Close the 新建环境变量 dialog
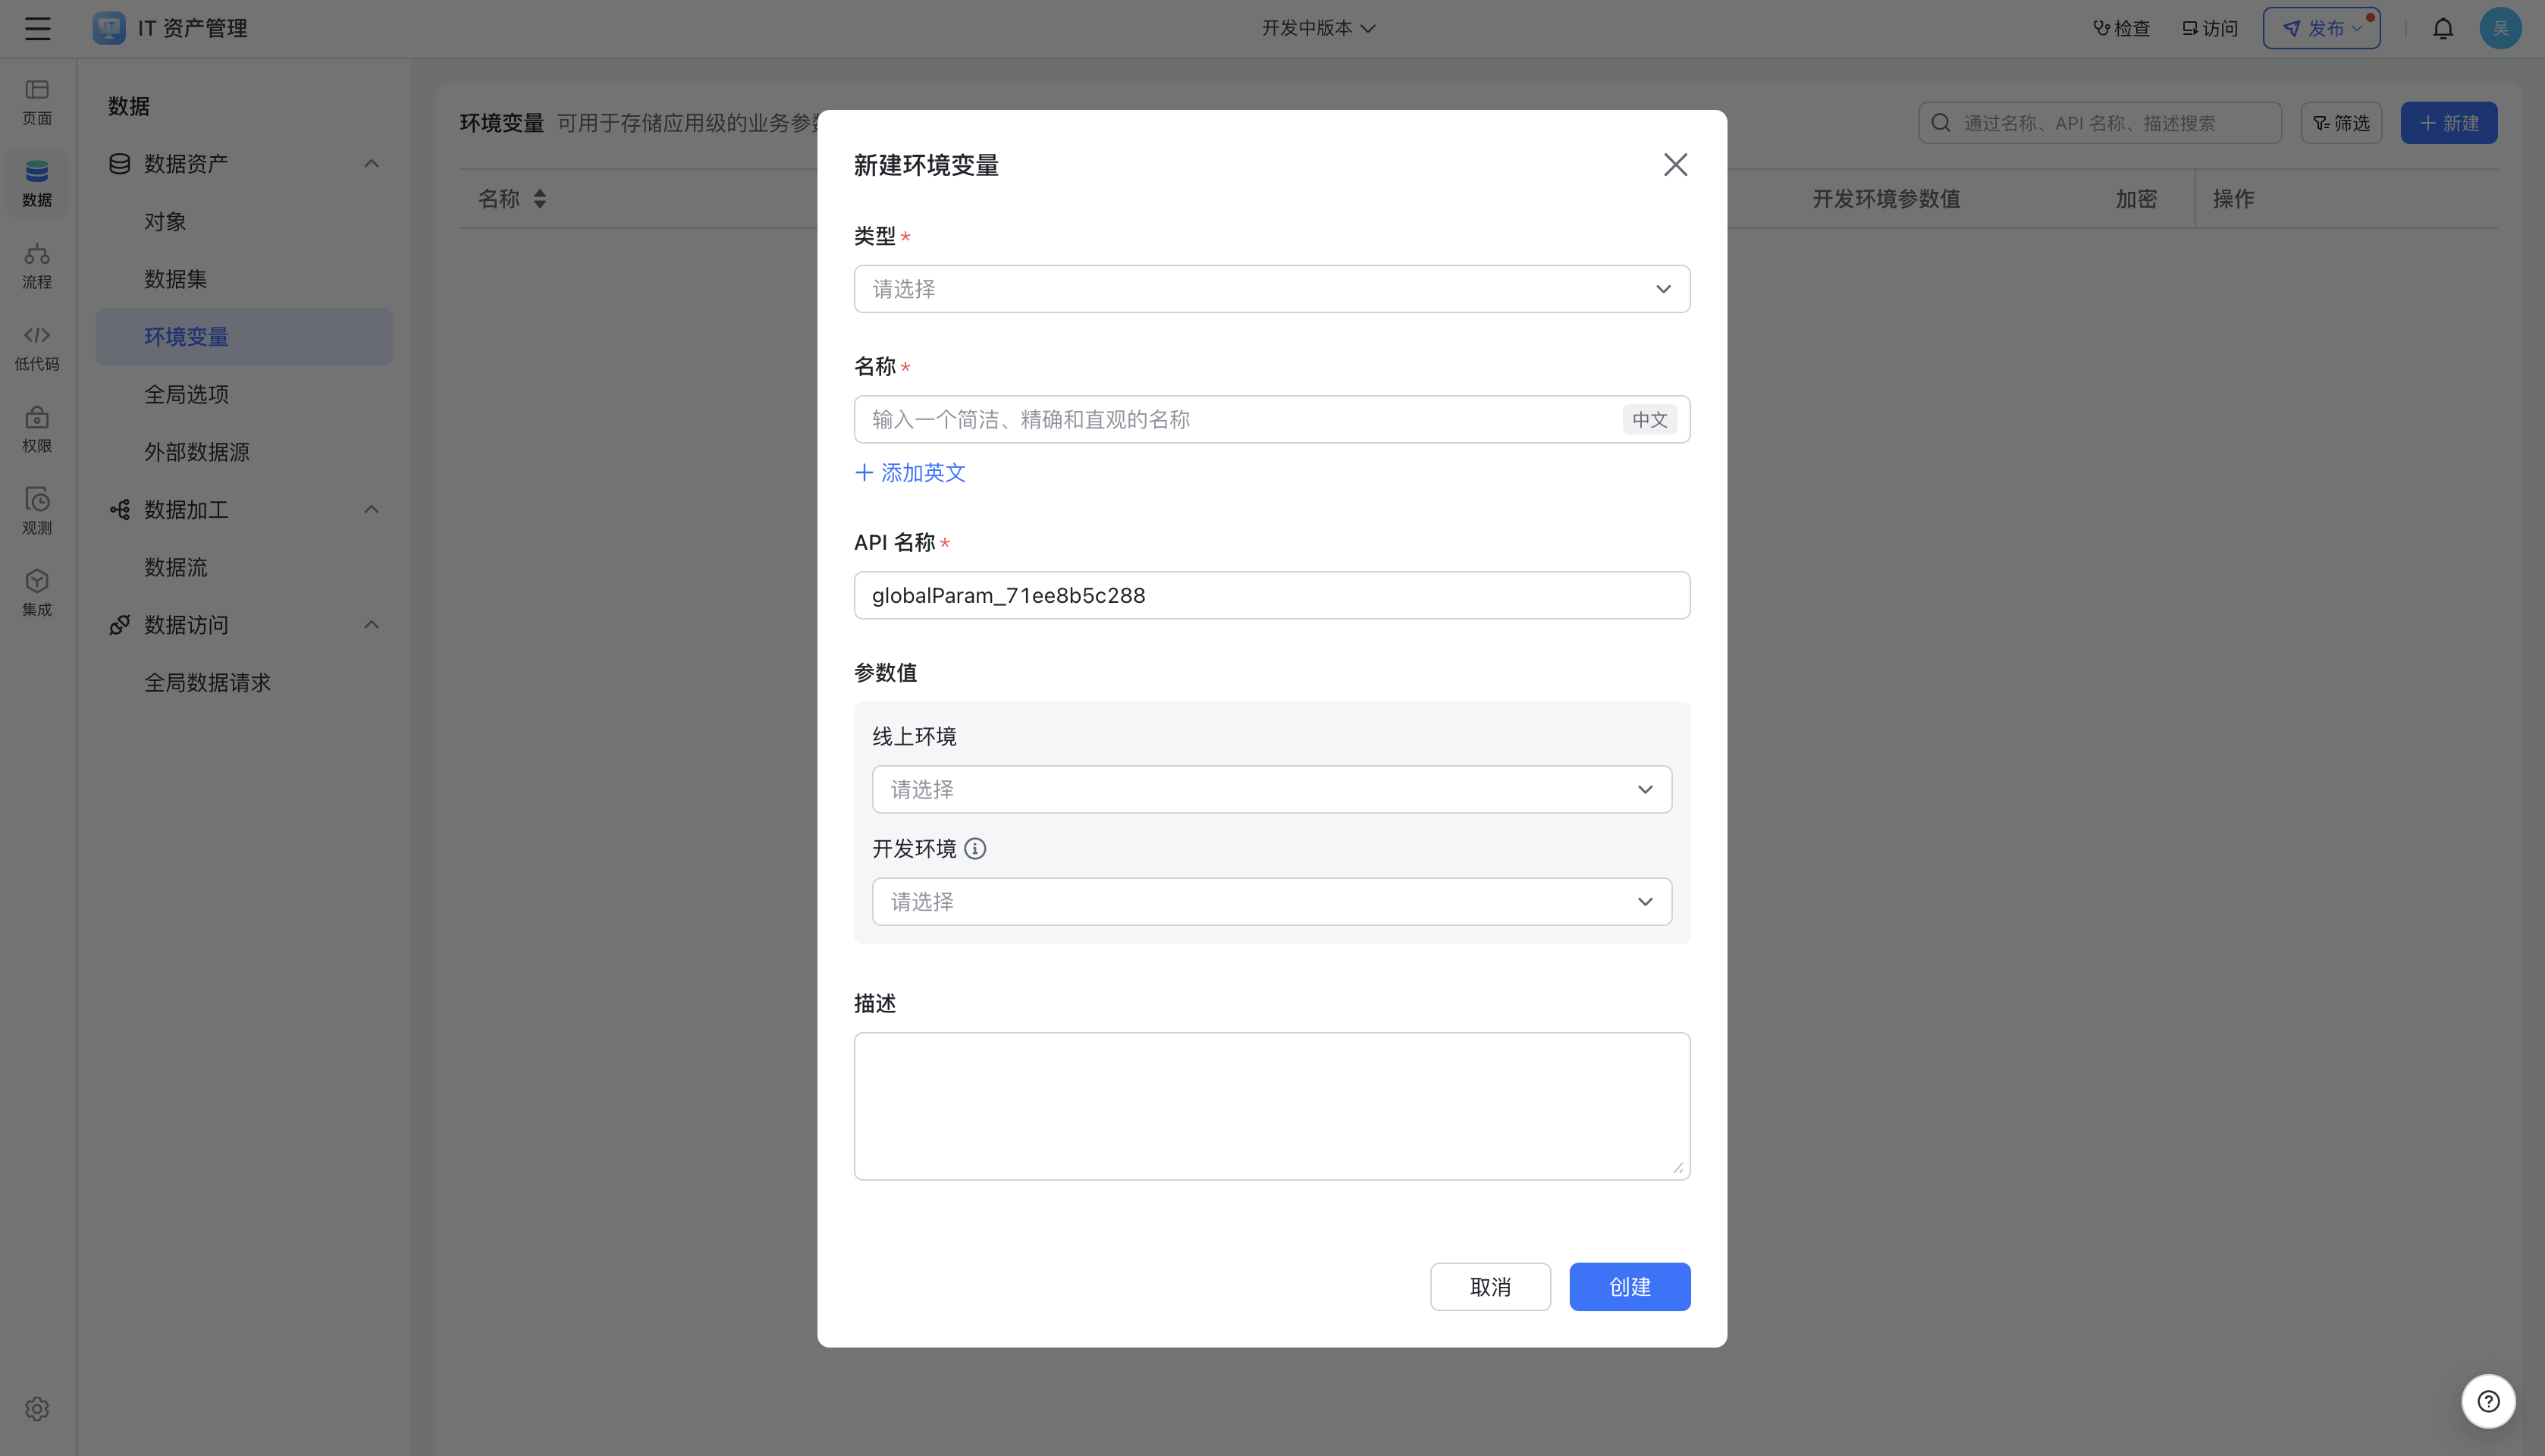The height and width of the screenshot is (1456, 2545). [x=1675, y=165]
